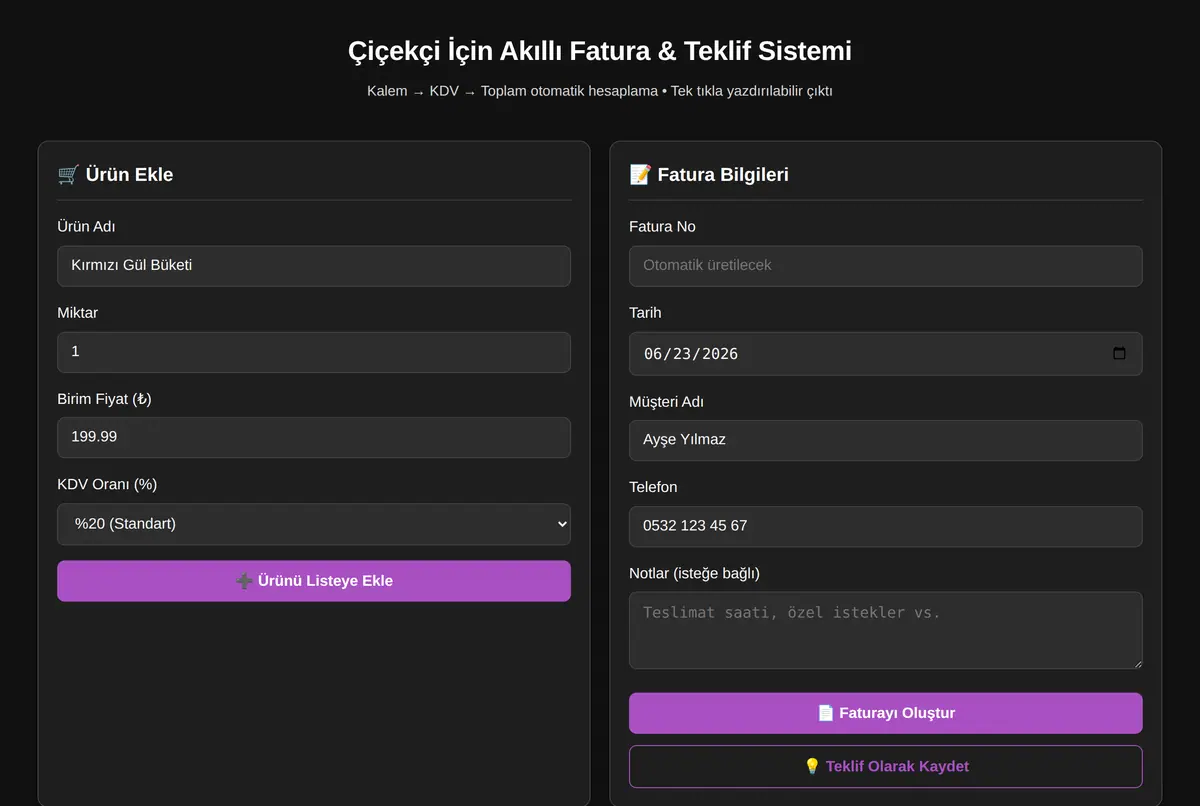Select the Telefon input field

886,526
